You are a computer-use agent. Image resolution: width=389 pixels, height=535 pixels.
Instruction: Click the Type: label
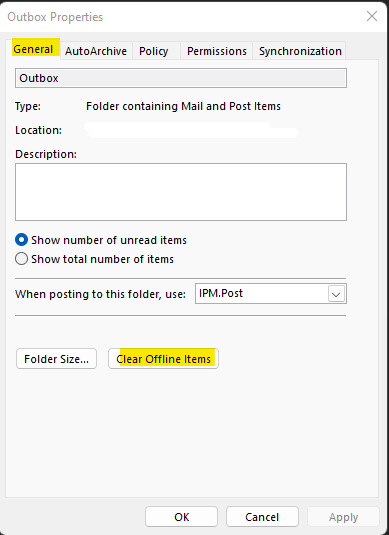click(28, 106)
